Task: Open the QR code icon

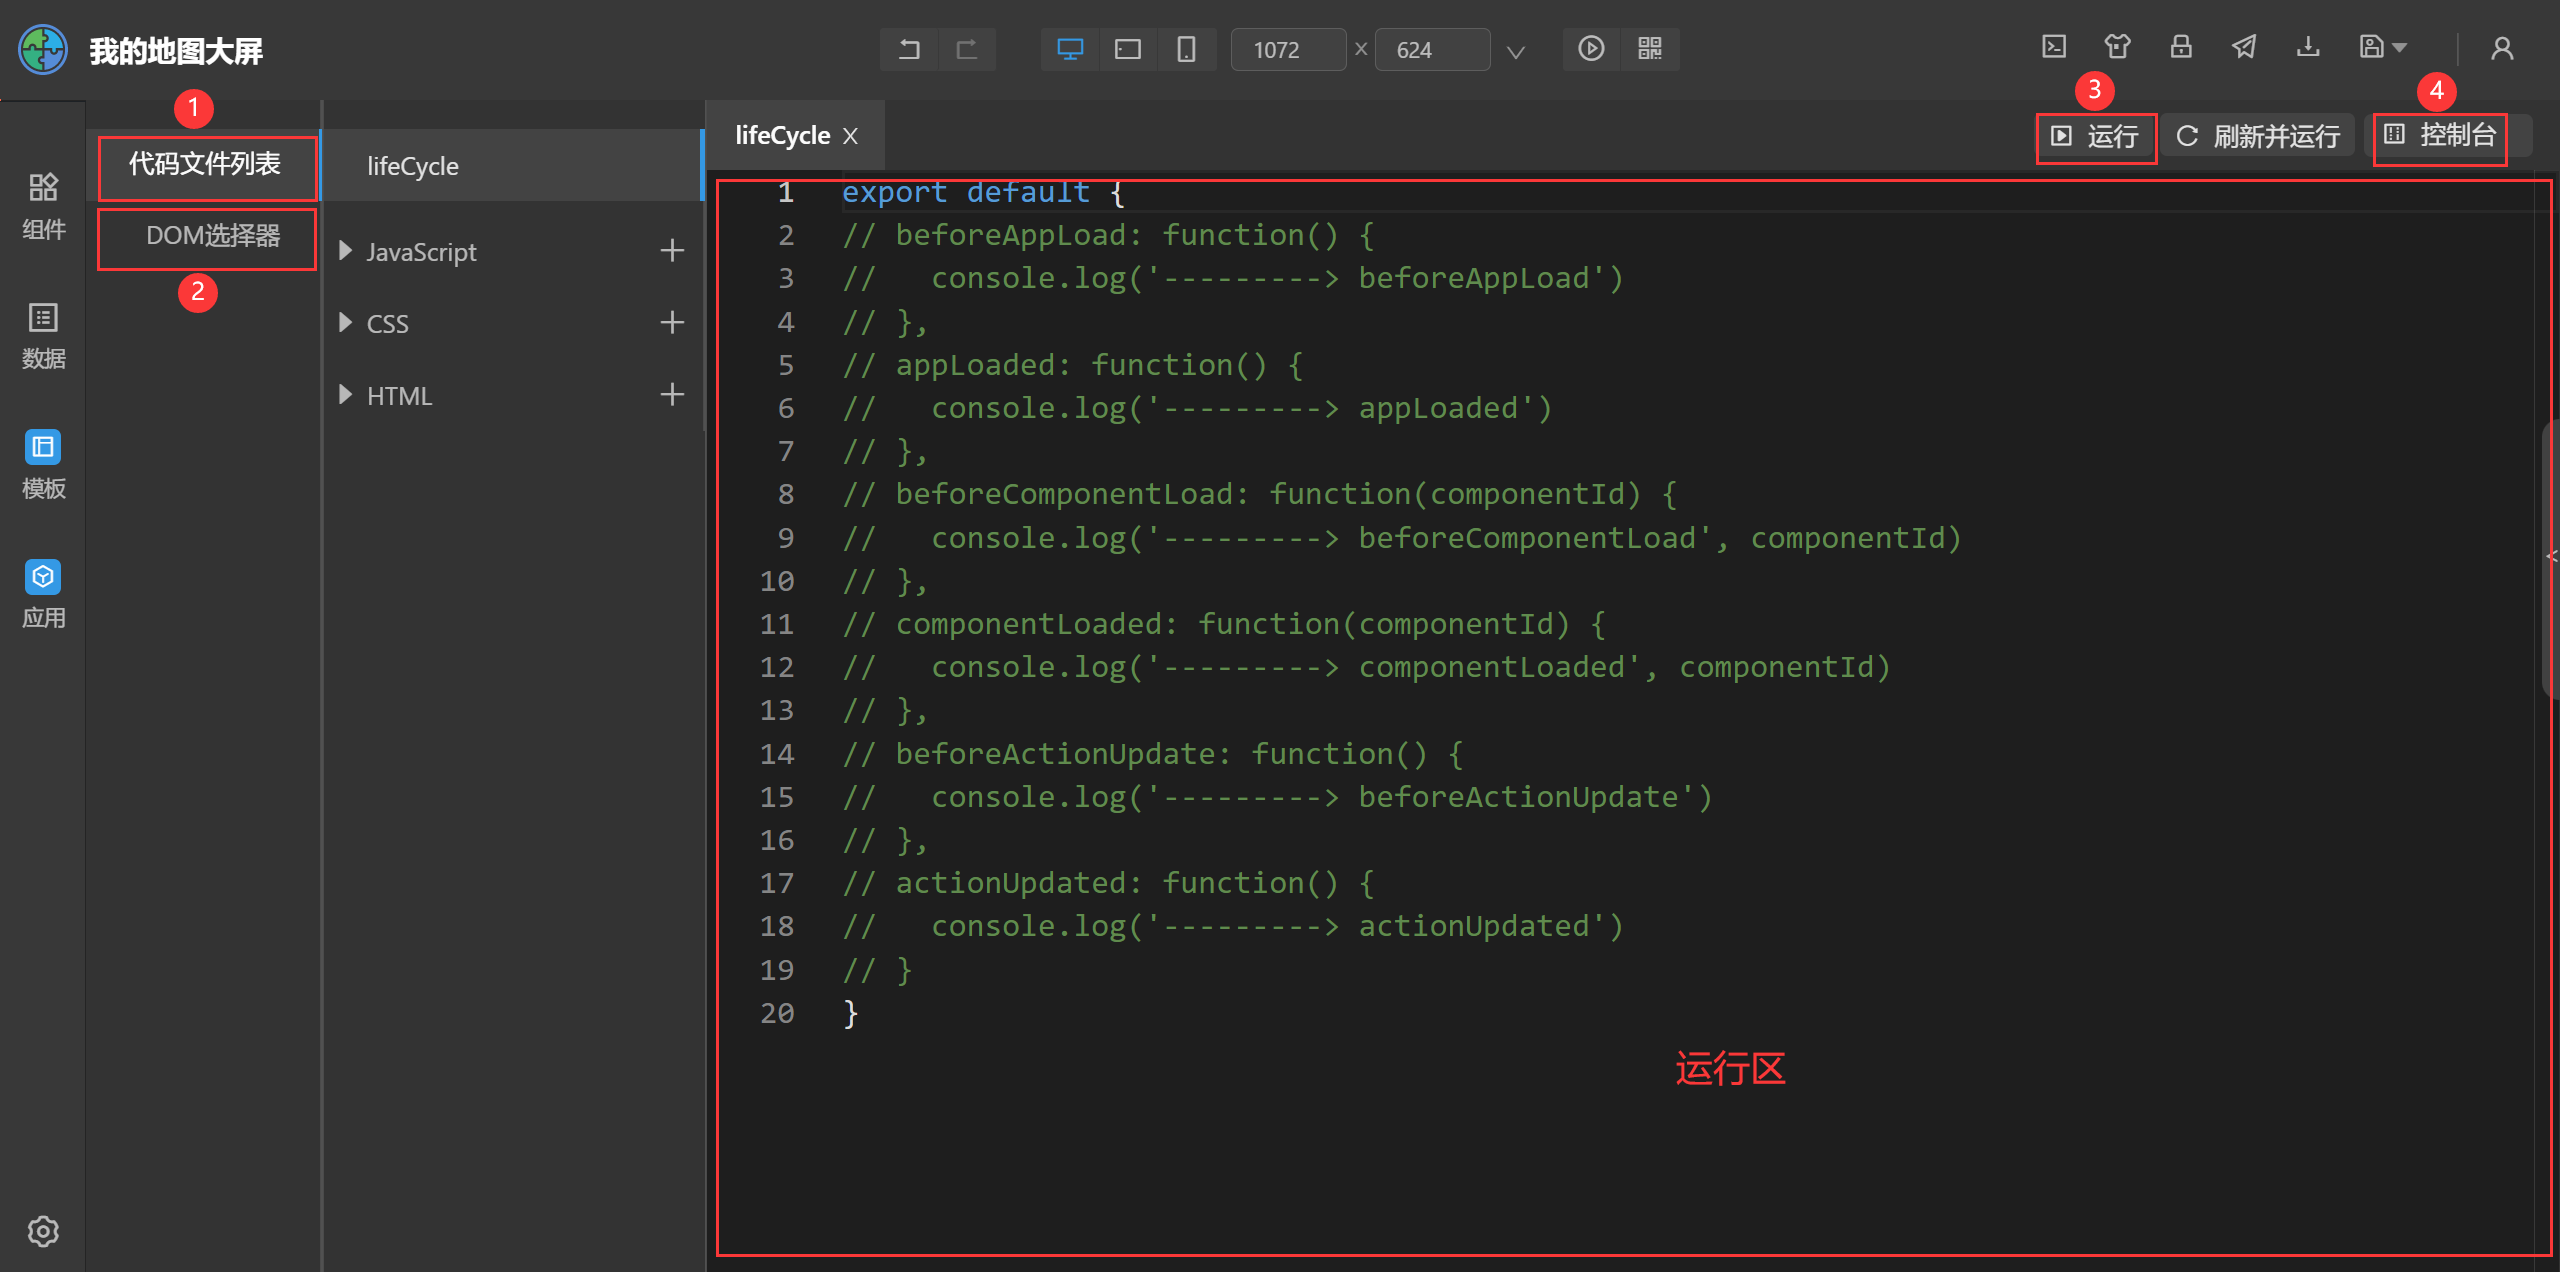Action: pos(1650,49)
